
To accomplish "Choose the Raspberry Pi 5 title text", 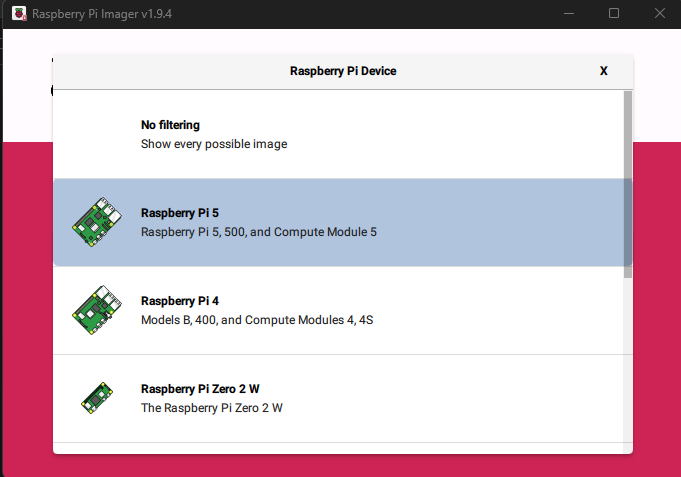I will pos(180,213).
